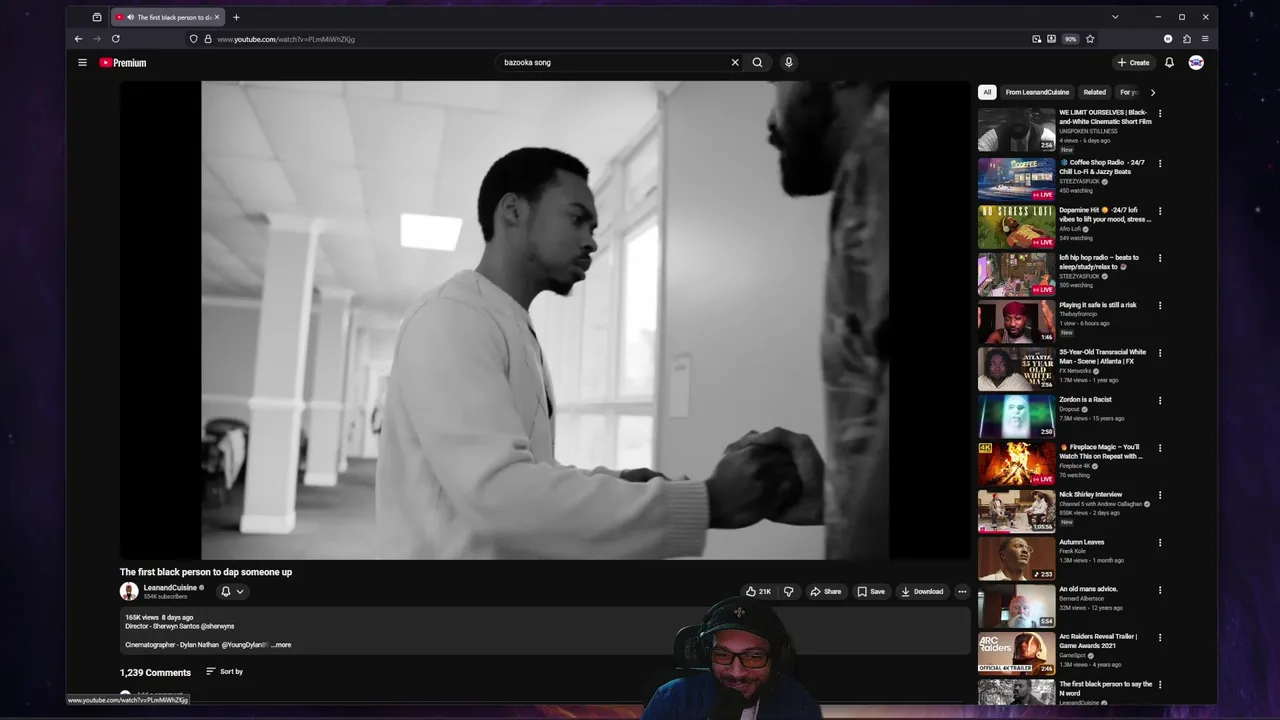Open subscription notification bell dropdown
This screenshot has height=720, width=1280.
click(232, 591)
